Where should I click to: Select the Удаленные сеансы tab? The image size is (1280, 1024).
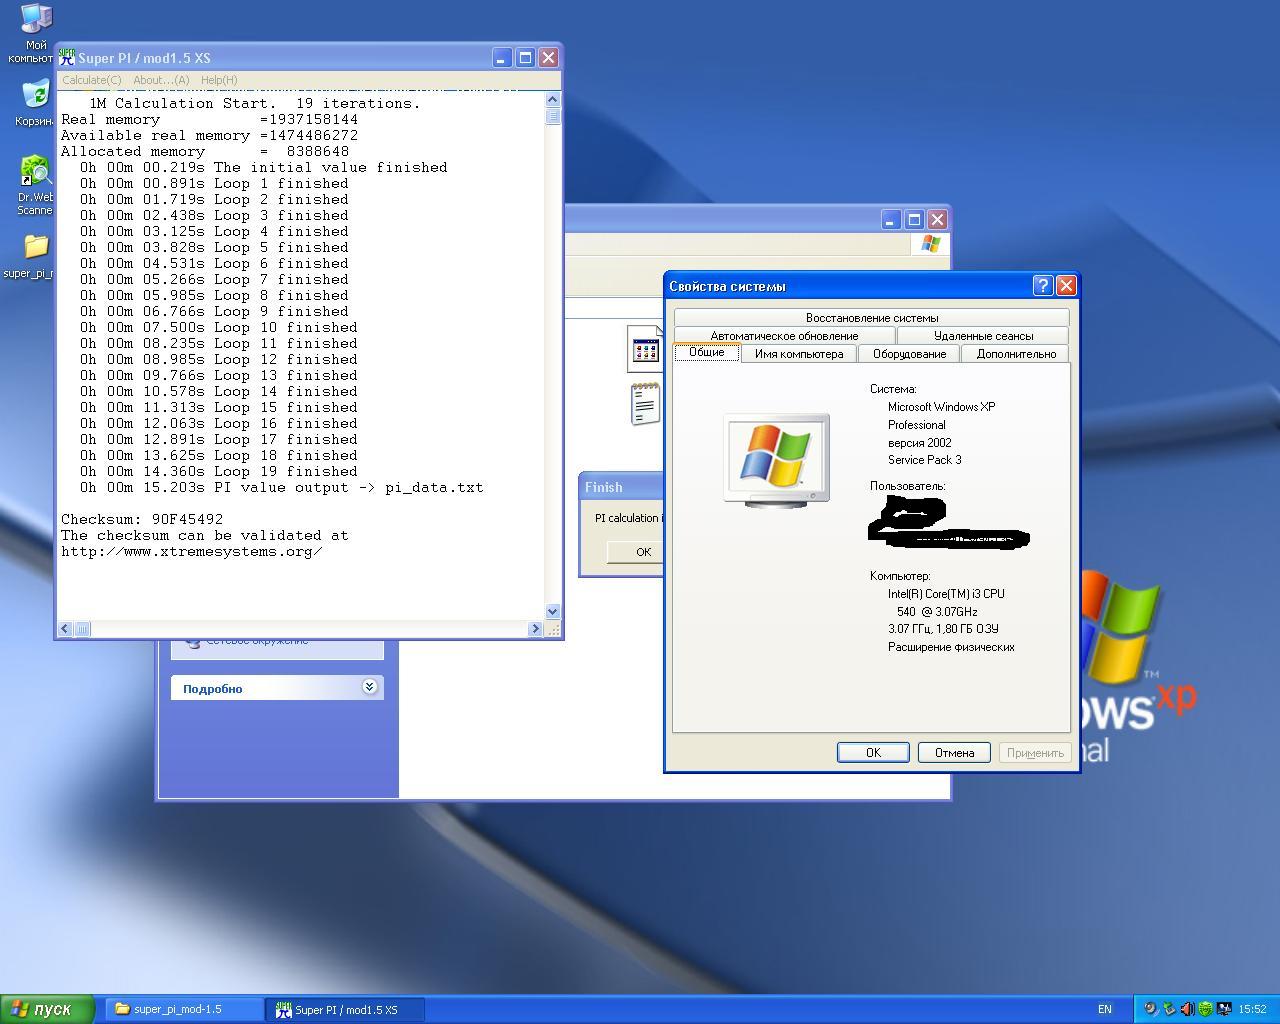[x=983, y=336]
